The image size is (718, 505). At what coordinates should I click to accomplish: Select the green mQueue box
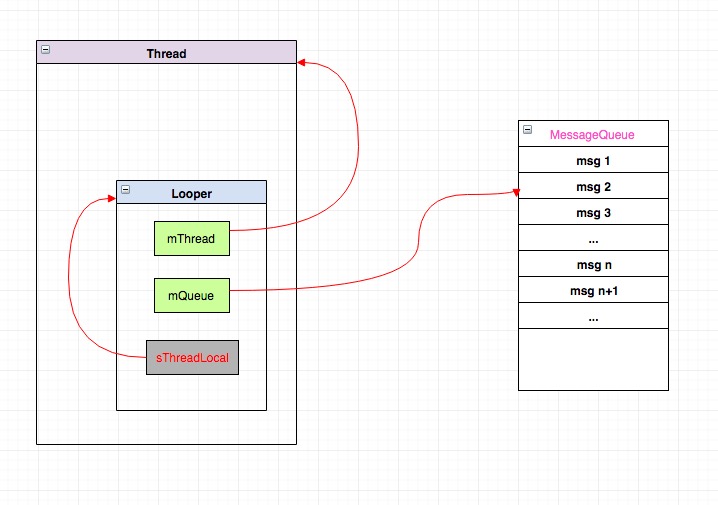click(191, 295)
